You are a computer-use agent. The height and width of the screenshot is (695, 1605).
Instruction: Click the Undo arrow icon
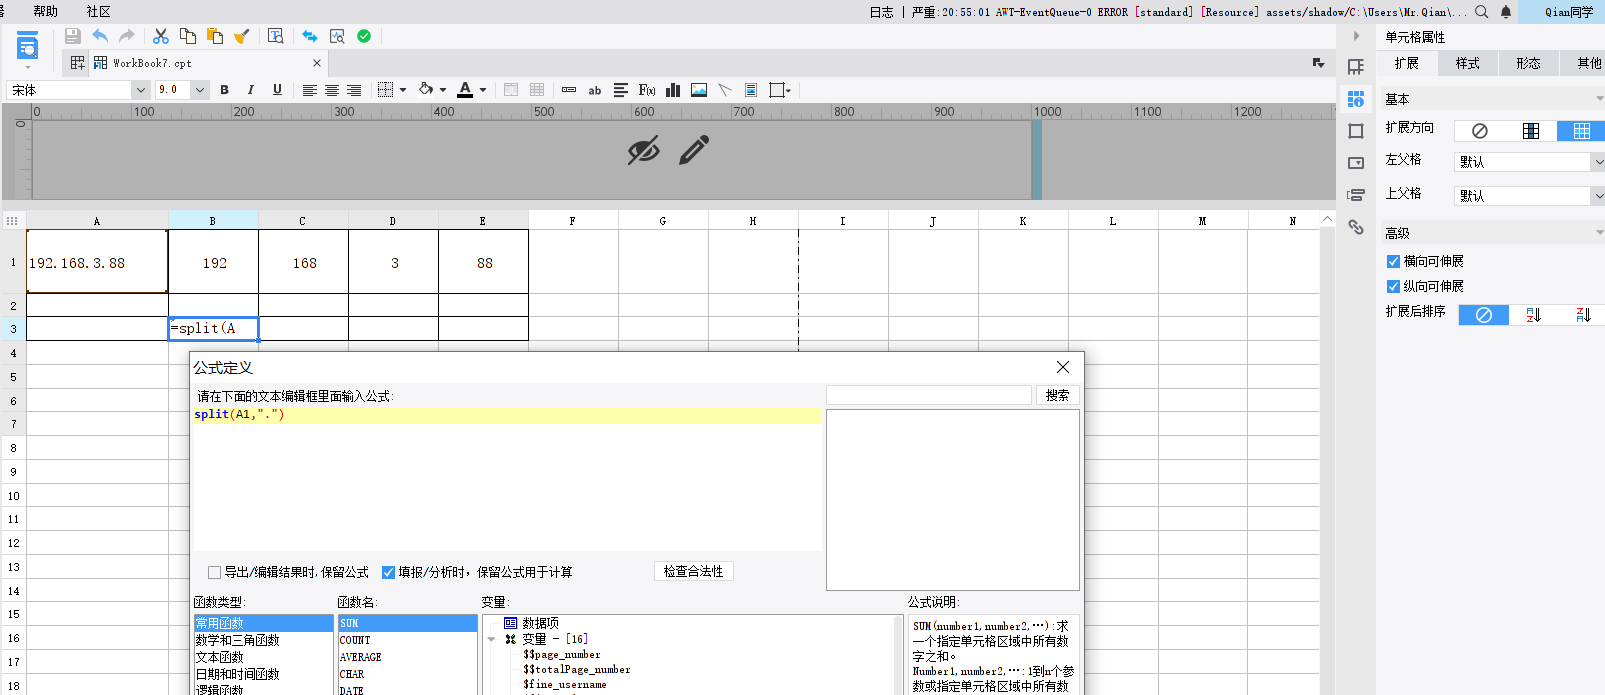tap(100, 36)
